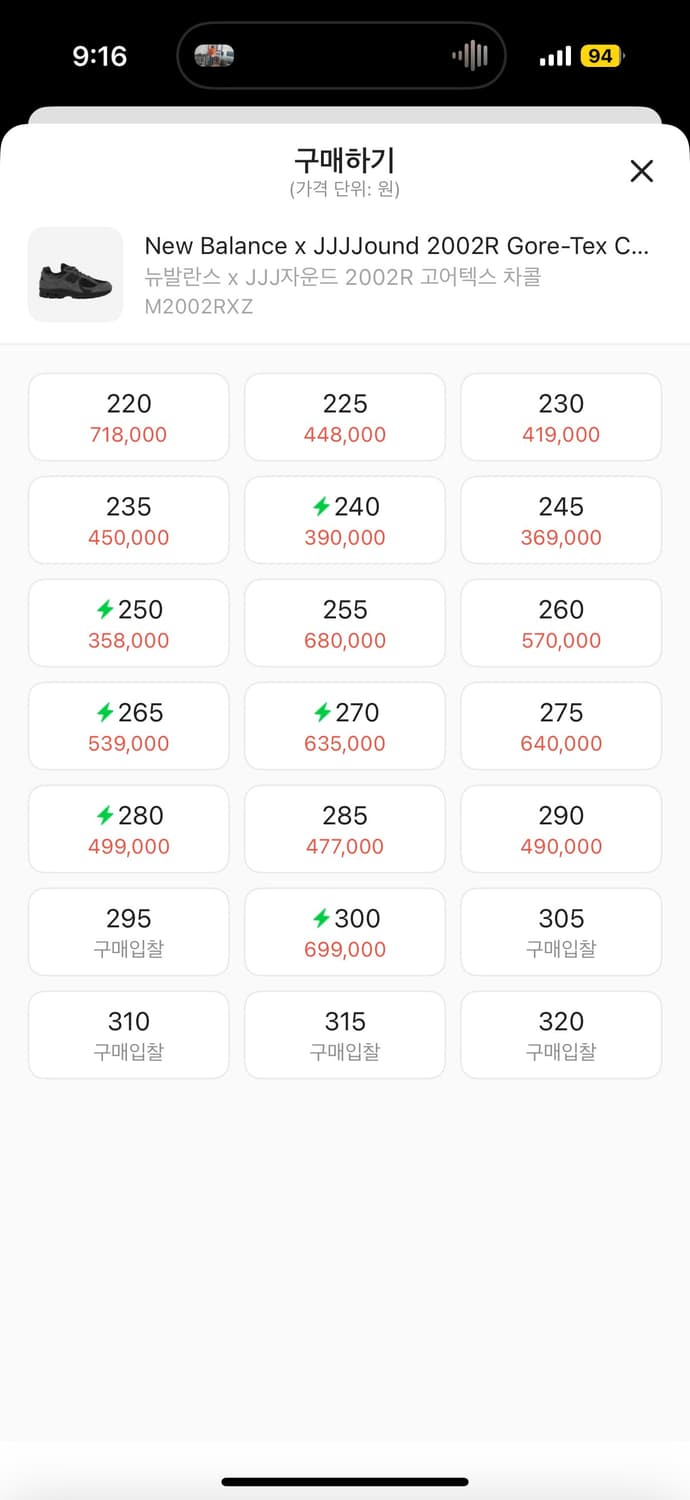690x1500 pixels.
Task: Place a bid on size 295 구매입찰
Action: 129,932
